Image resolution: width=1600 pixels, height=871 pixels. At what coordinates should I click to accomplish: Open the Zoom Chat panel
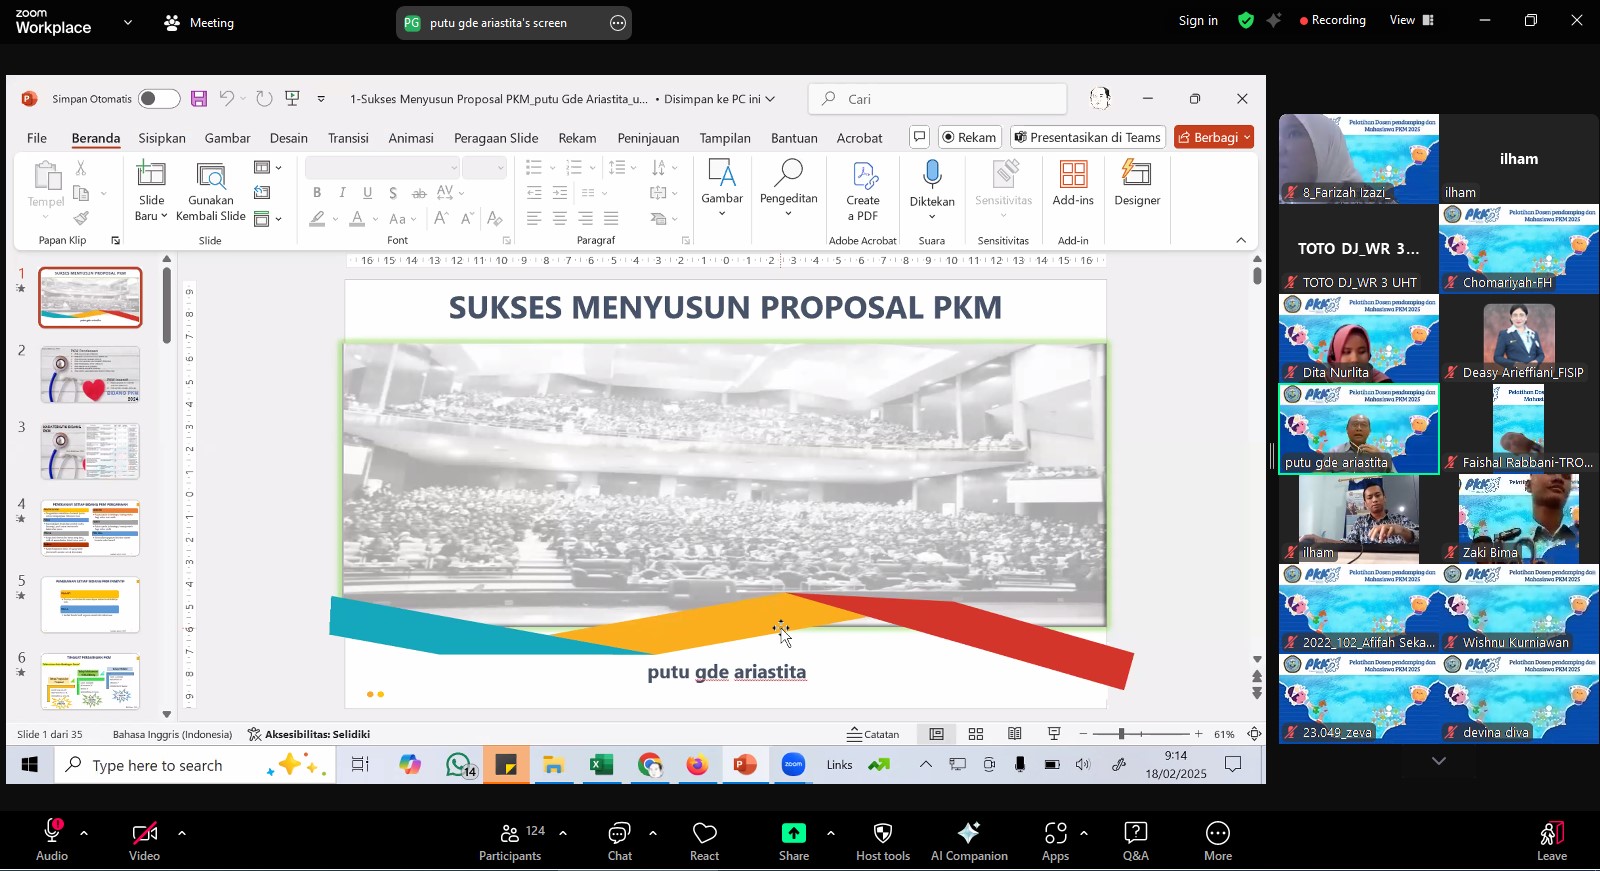tap(619, 834)
